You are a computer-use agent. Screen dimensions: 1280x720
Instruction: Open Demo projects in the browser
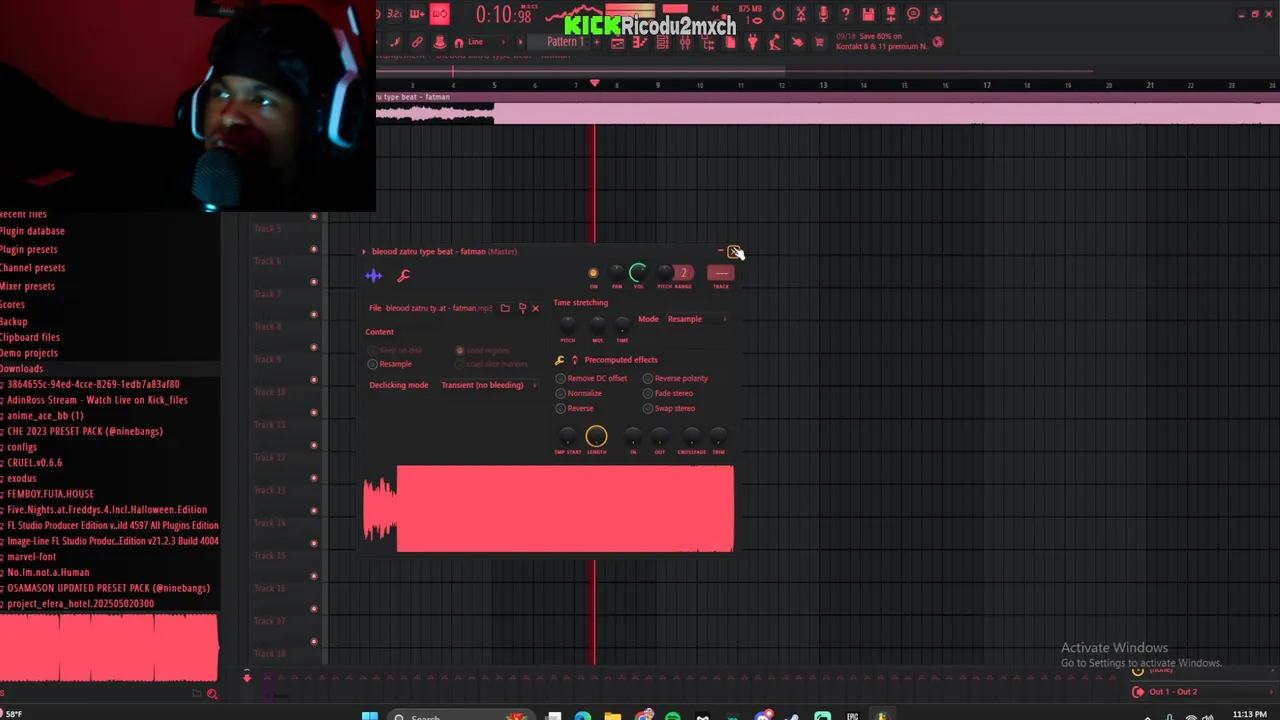29,353
